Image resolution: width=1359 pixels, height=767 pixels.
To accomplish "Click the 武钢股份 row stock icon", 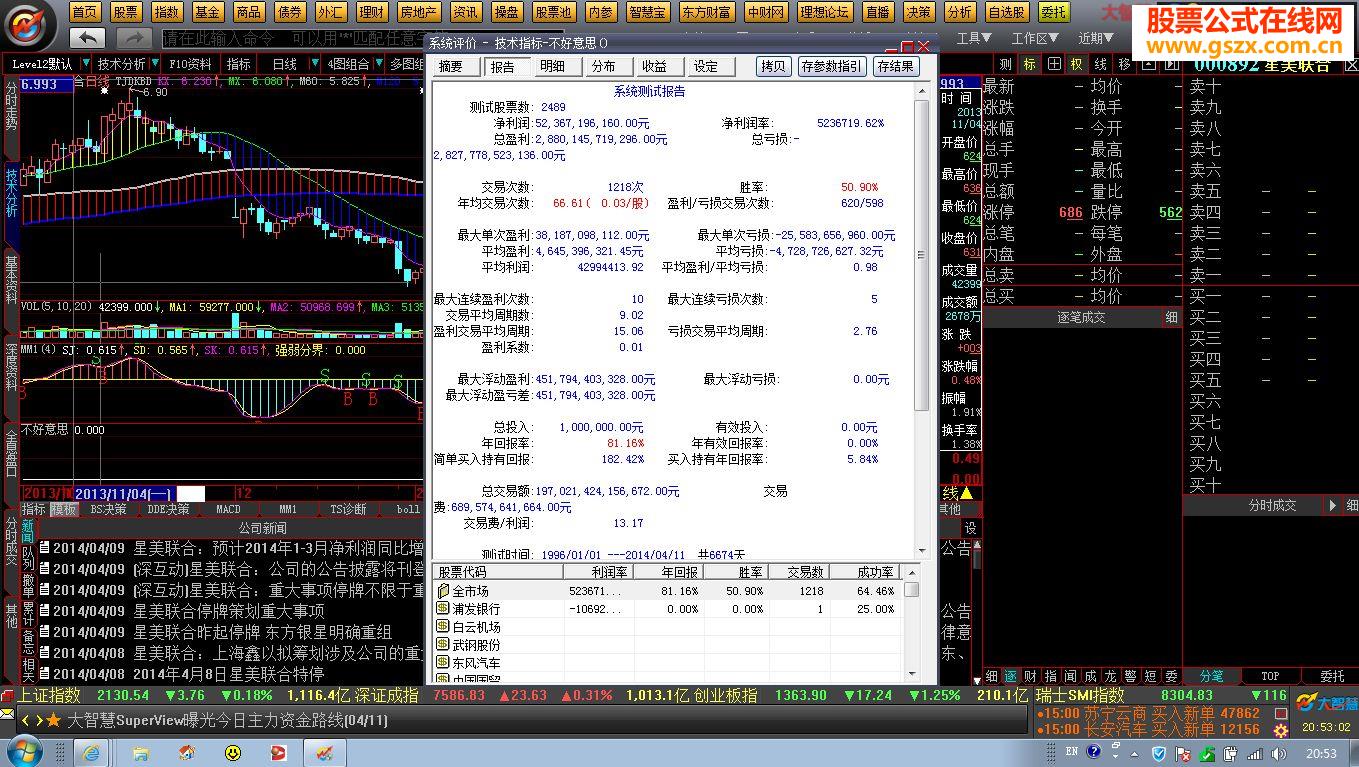I will tap(442, 645).
